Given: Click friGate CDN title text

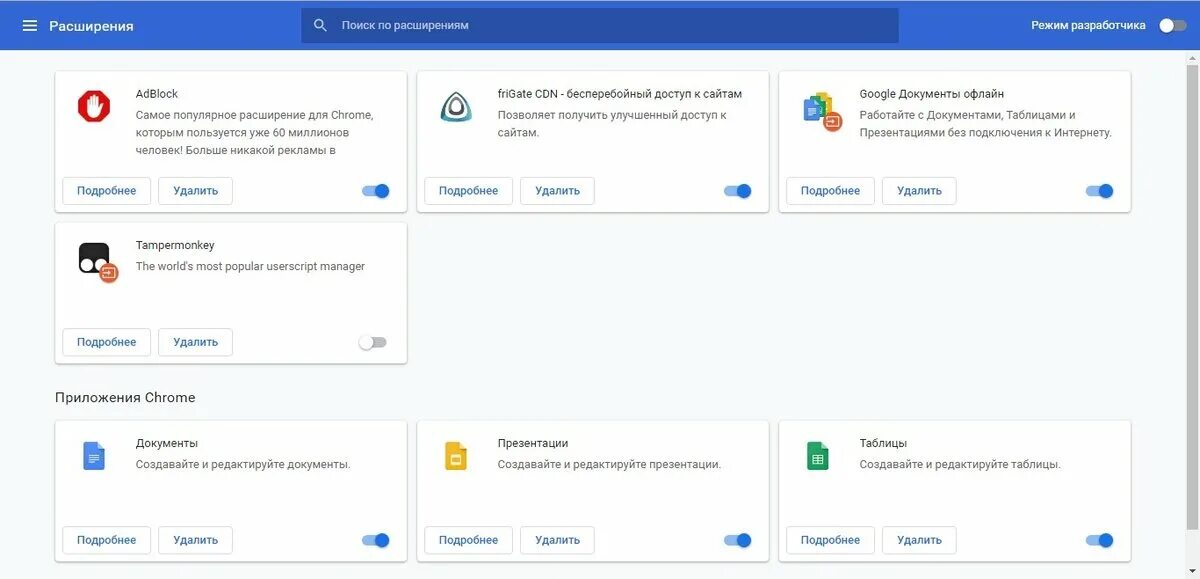Looking at the screenshot, I should 620,94.
